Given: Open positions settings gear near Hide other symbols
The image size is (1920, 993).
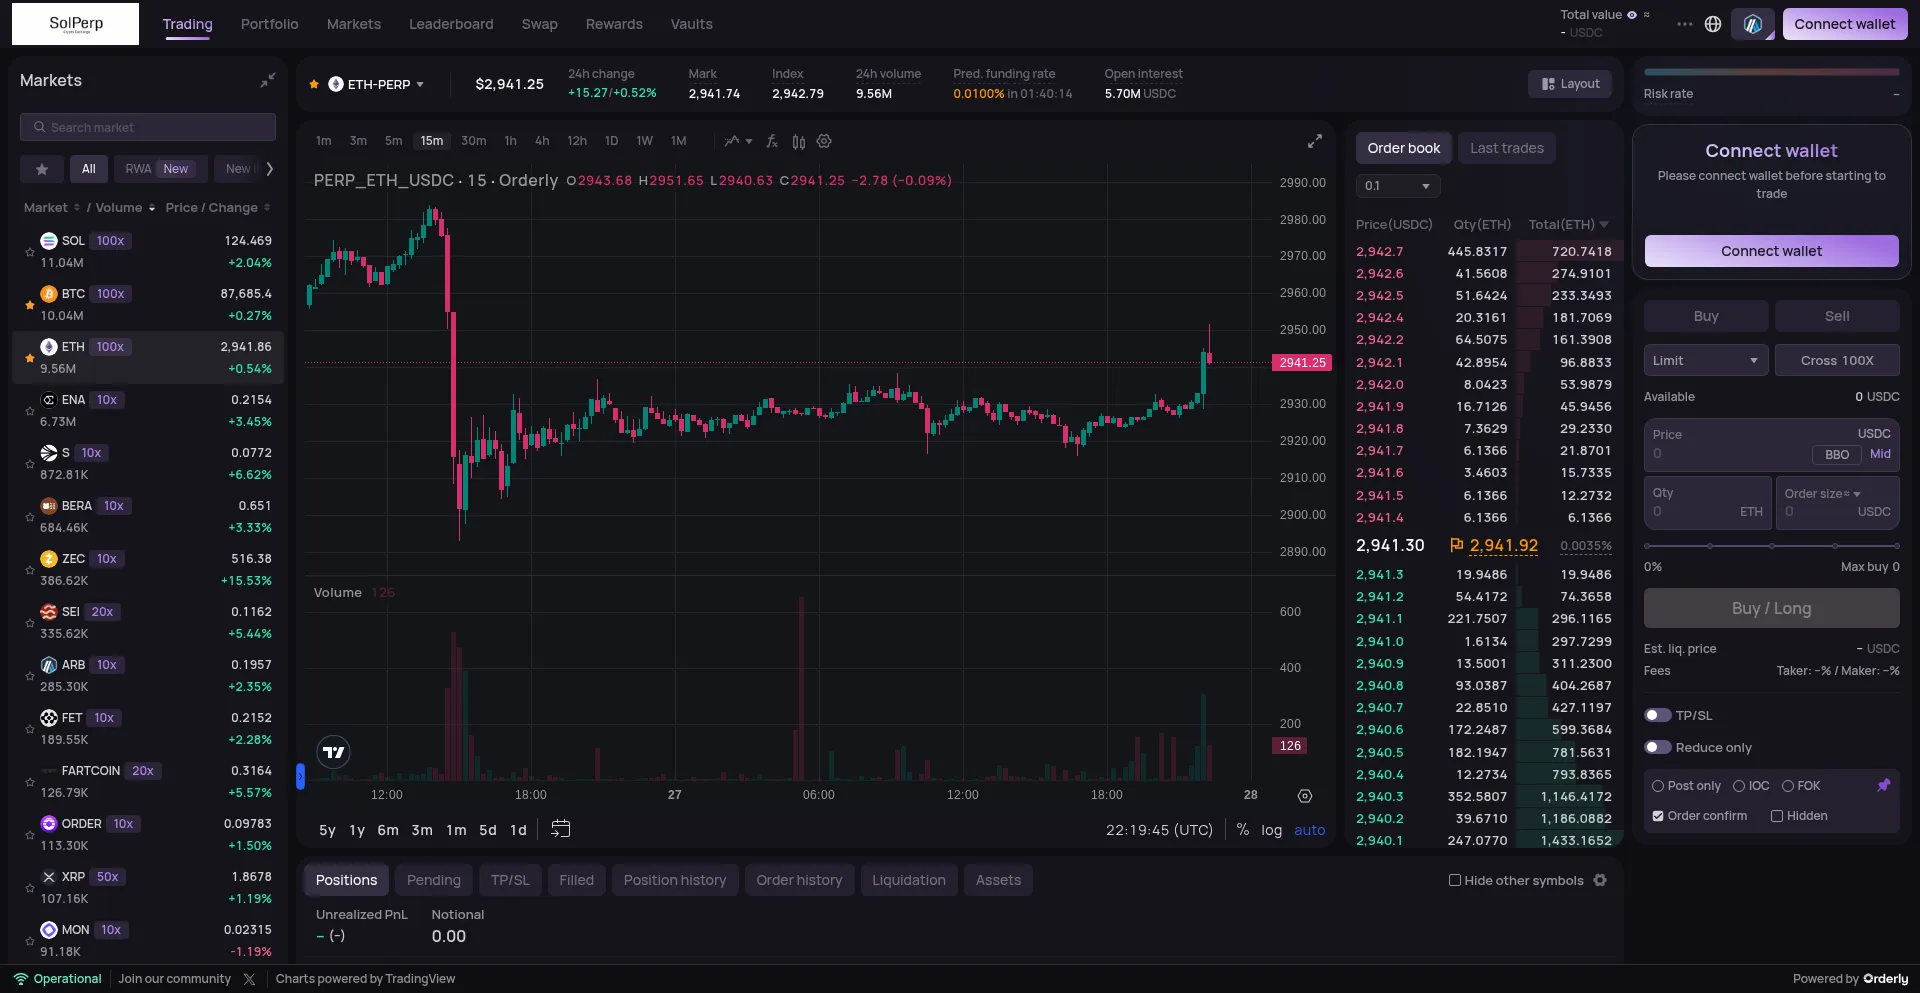Looking at the screenshot, I should 1600,880.
